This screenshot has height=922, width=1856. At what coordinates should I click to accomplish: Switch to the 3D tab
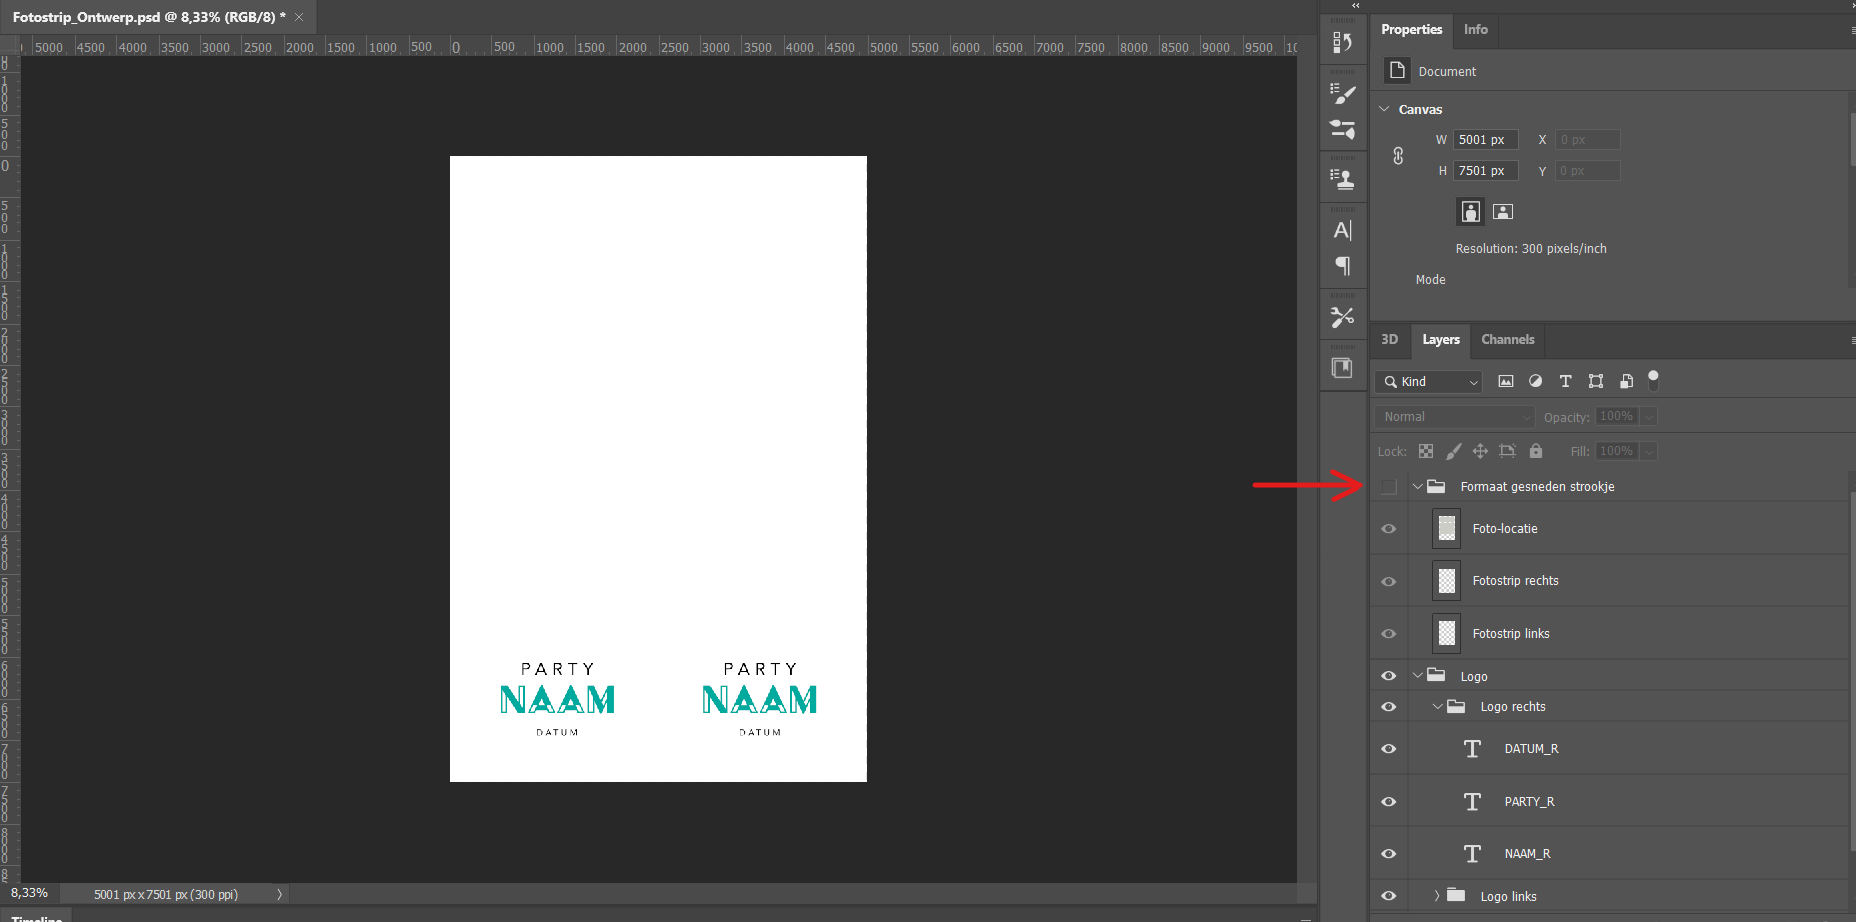[1389, 339]
